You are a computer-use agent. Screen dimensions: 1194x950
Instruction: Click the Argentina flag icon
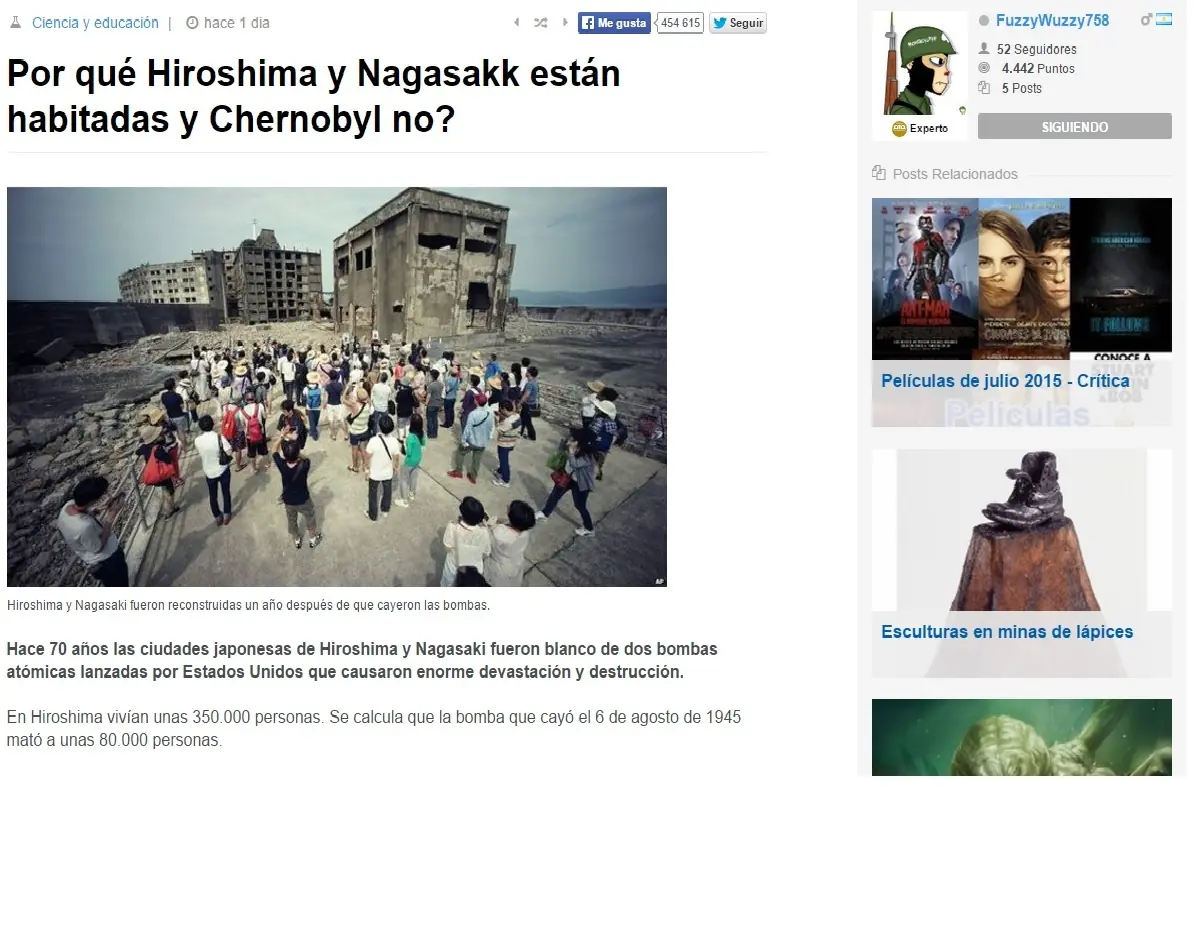point(1164,20)
